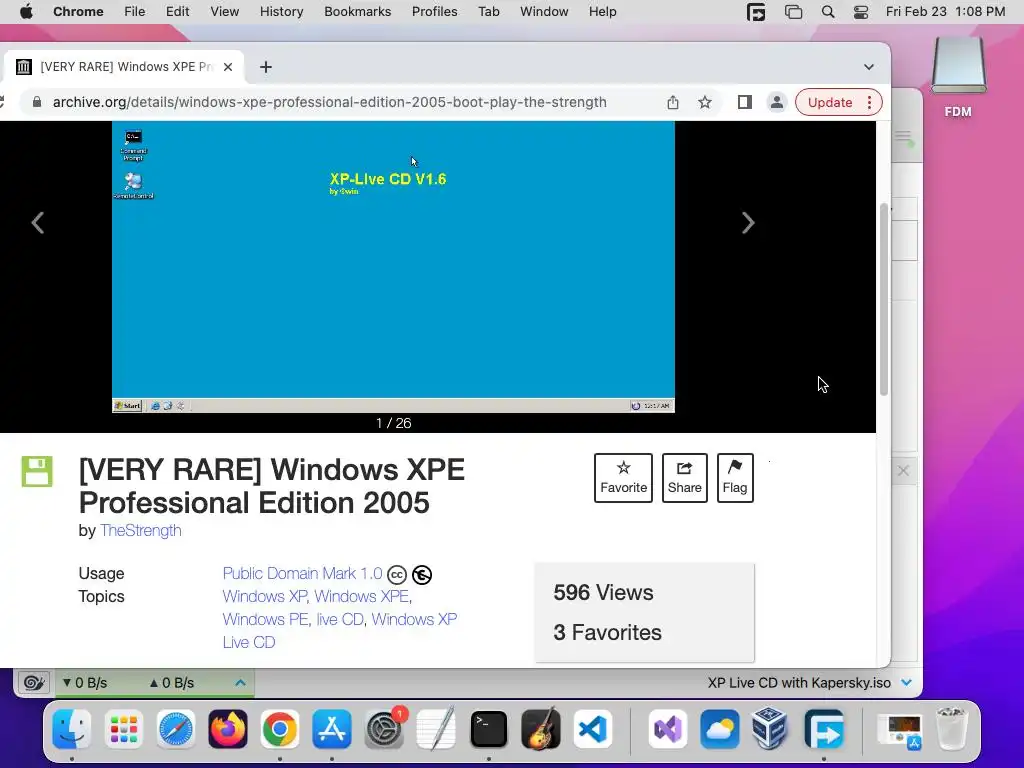
Task: Click the 3 Favorites stat
Action: click(x=607, y=632)
